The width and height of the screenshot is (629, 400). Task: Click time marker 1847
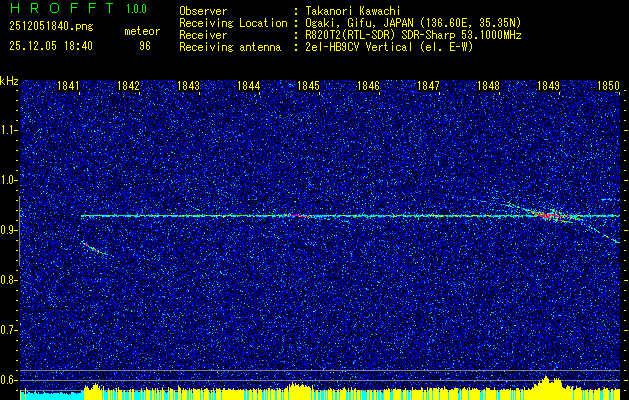click(x=428, y=85)
